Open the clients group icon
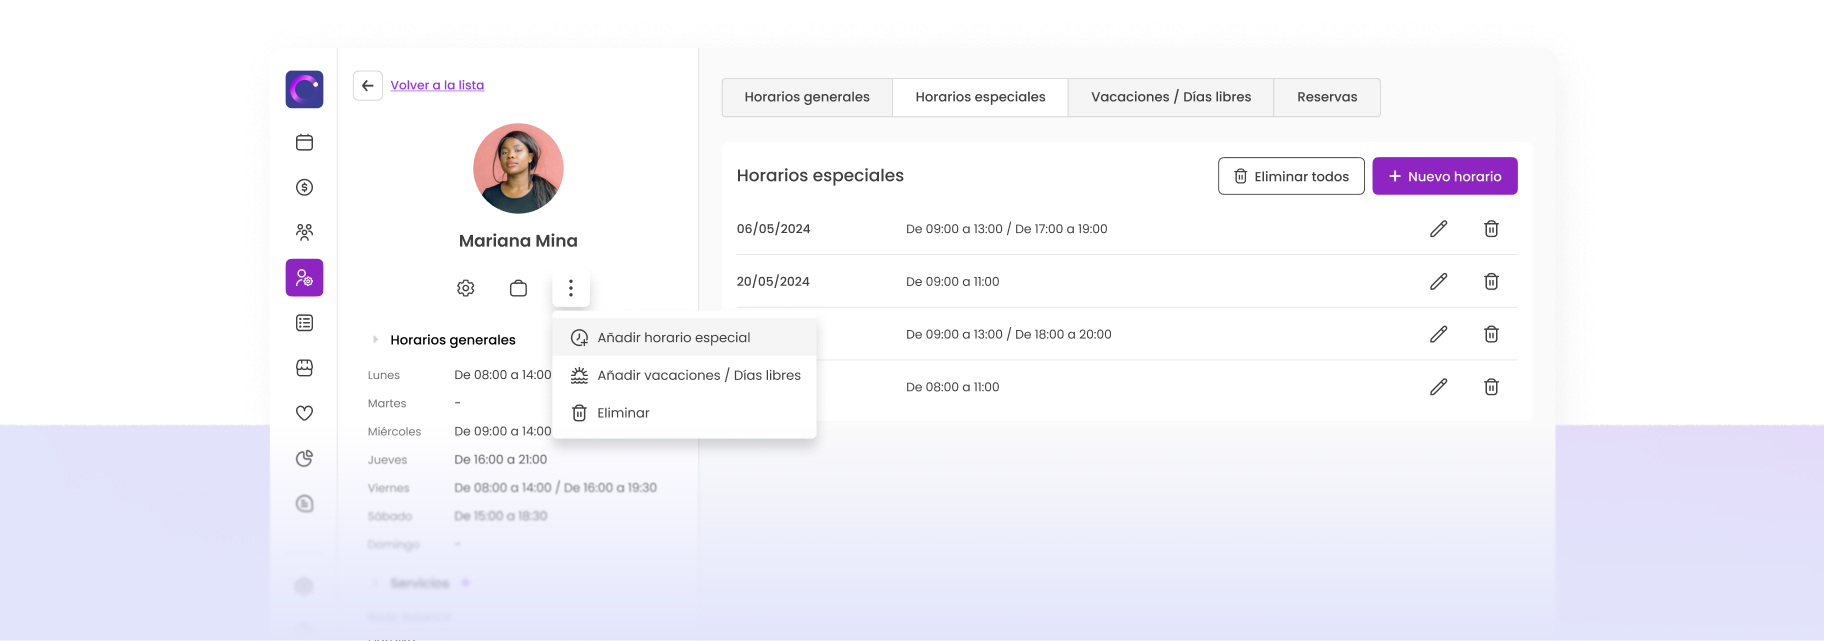1824x641 pixels. (305, 232)
